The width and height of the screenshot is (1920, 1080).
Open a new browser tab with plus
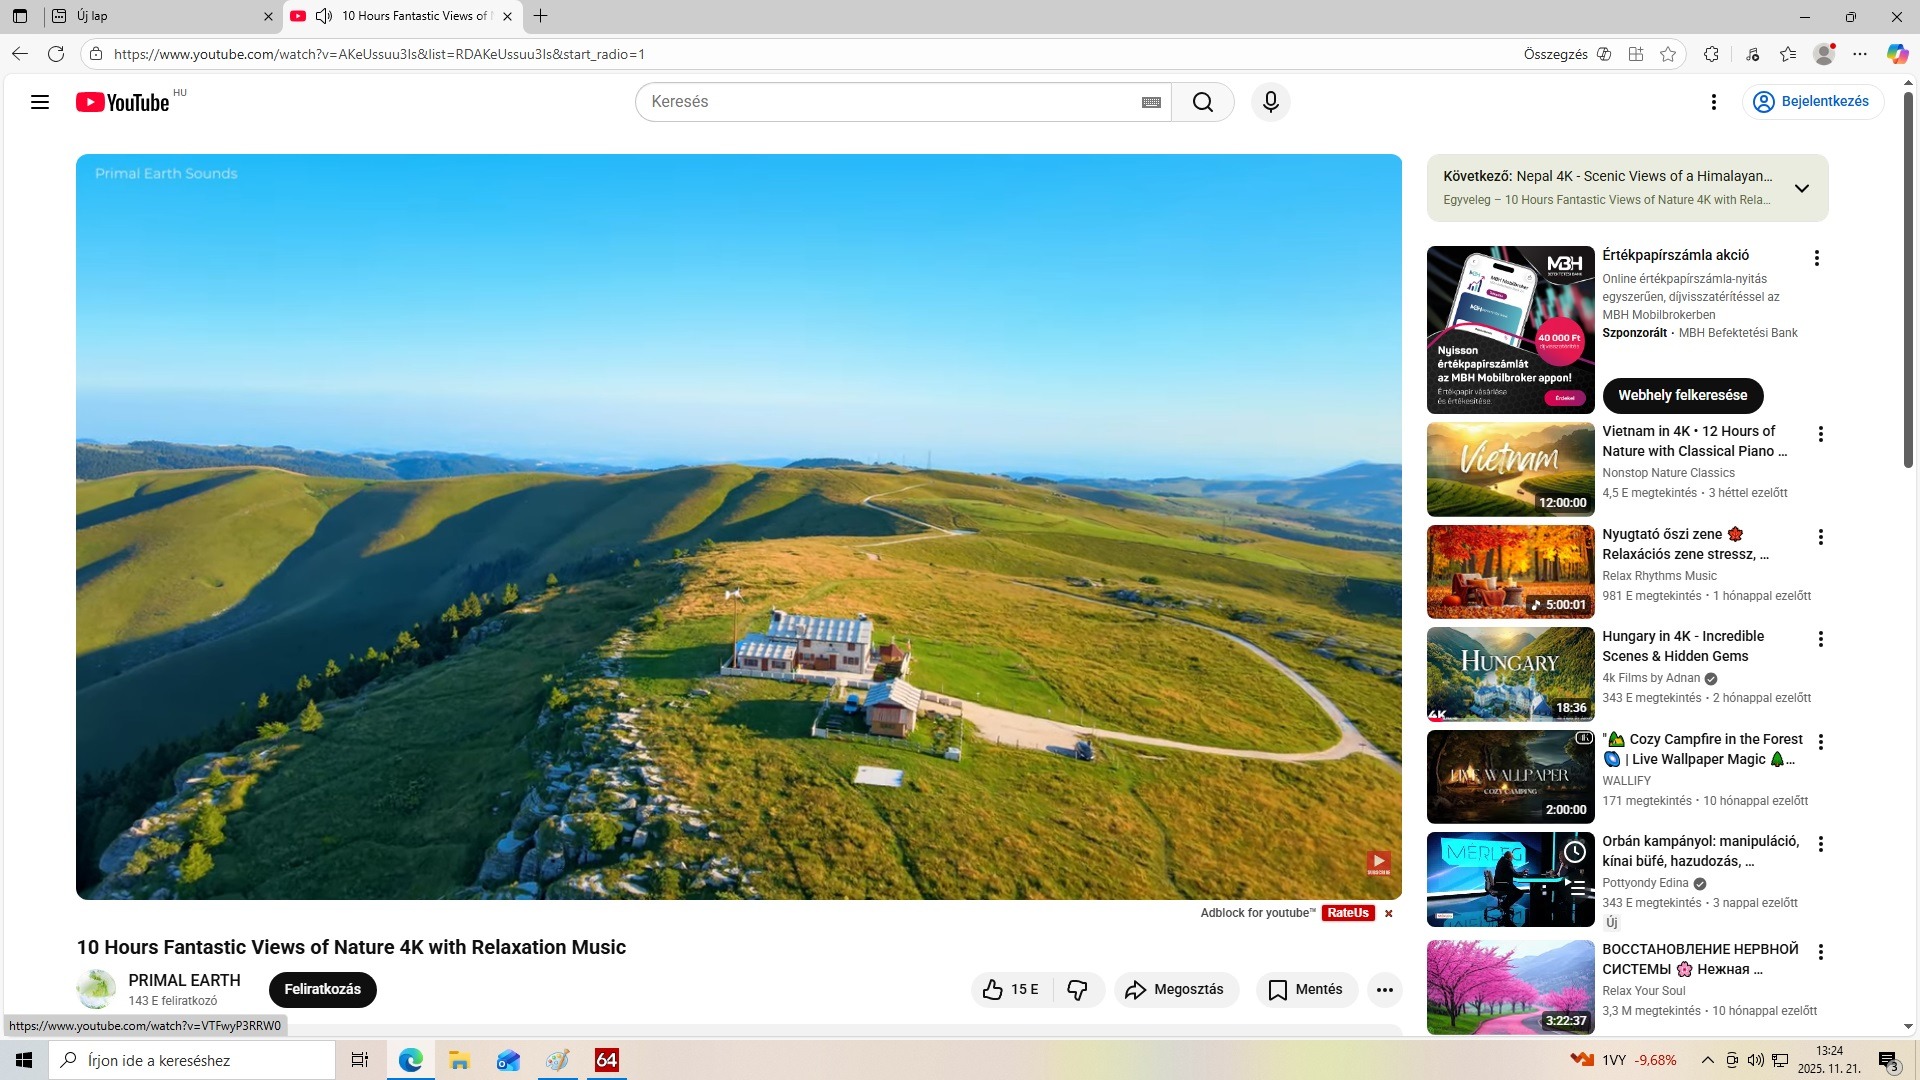541,16
